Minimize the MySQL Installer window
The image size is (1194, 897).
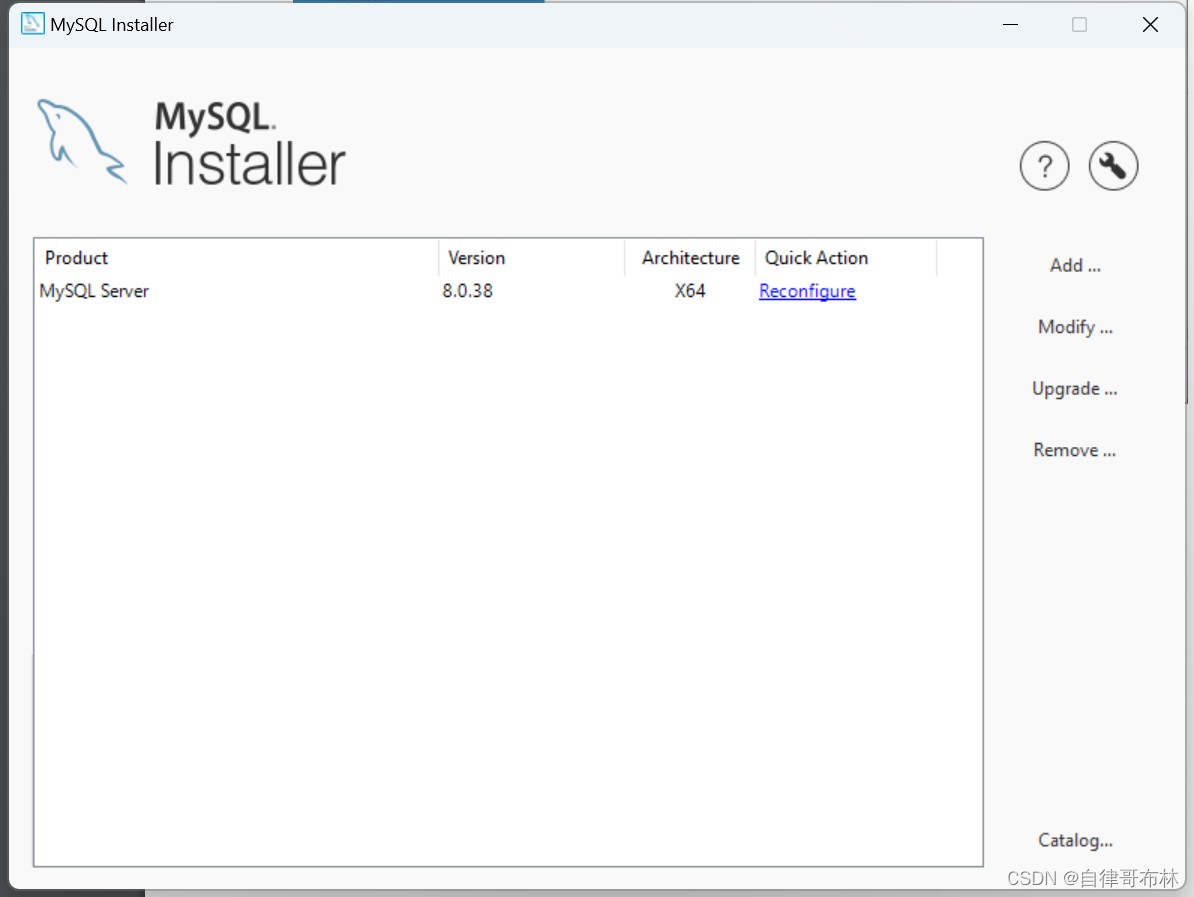[1010, 24]
